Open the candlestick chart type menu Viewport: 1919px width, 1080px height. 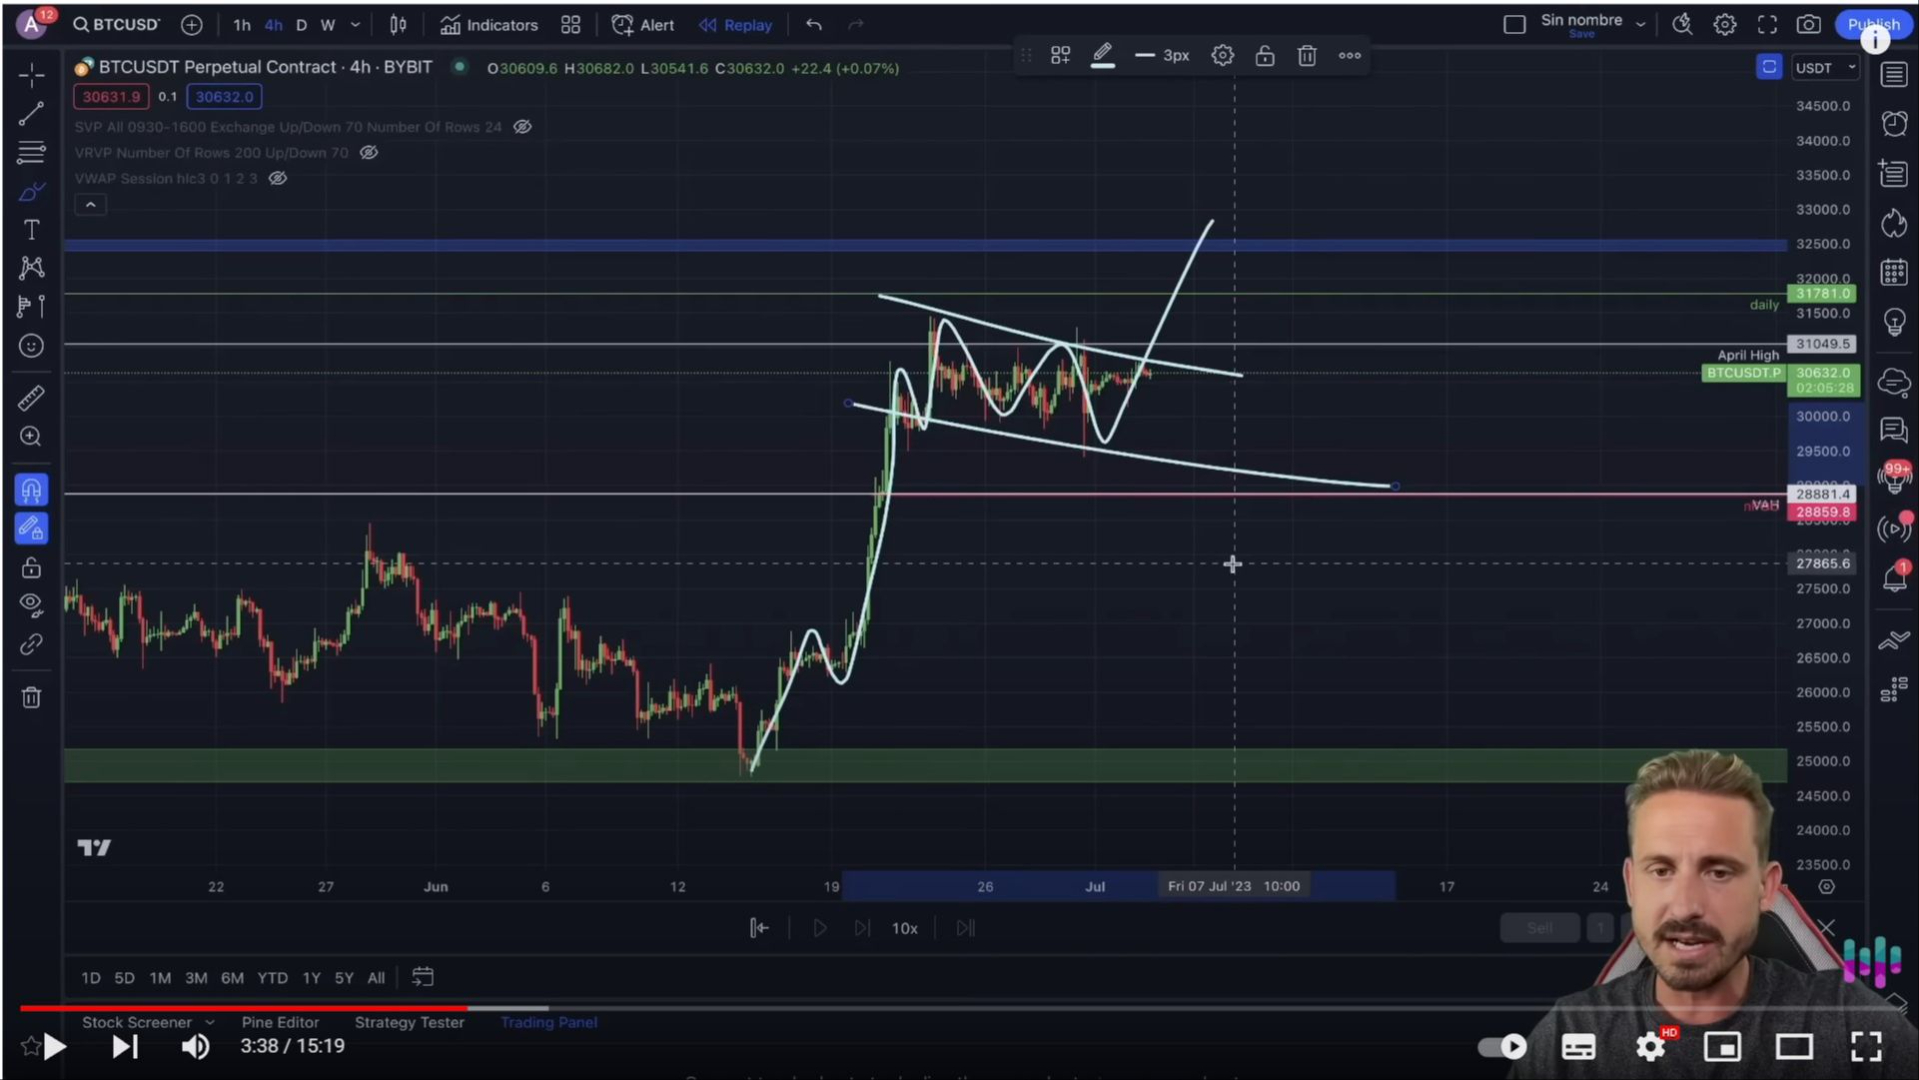pyautogui.click(x=398, y=25)
